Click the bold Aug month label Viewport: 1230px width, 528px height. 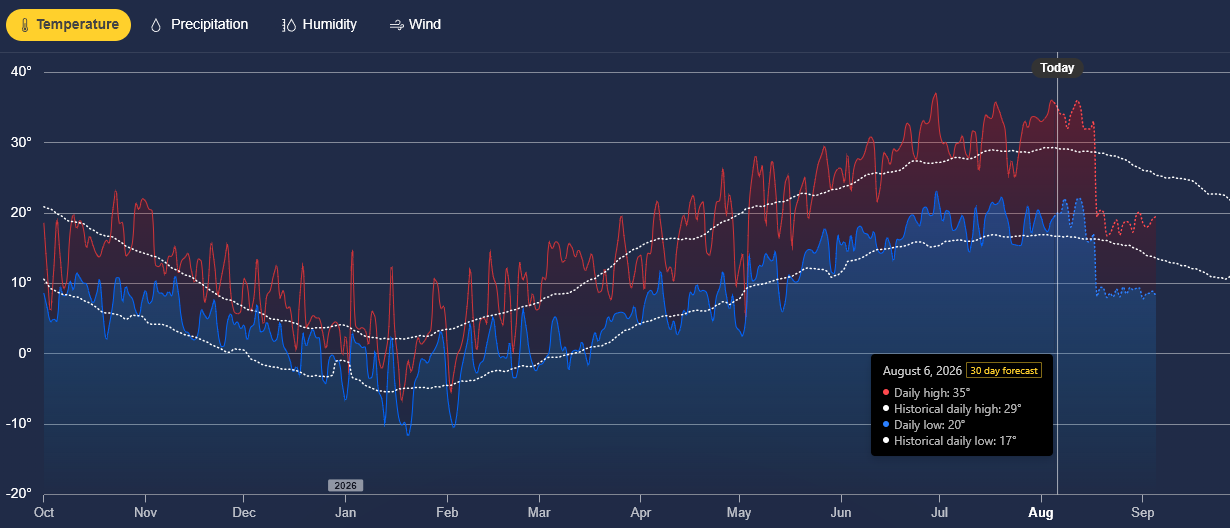(x=1041, y=512)
